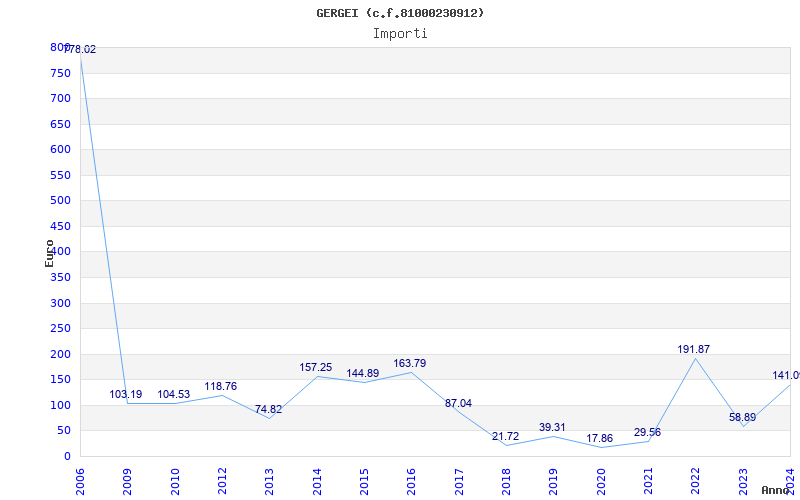
Task: Click the y-axis value 50
Action: coord(63,431)
